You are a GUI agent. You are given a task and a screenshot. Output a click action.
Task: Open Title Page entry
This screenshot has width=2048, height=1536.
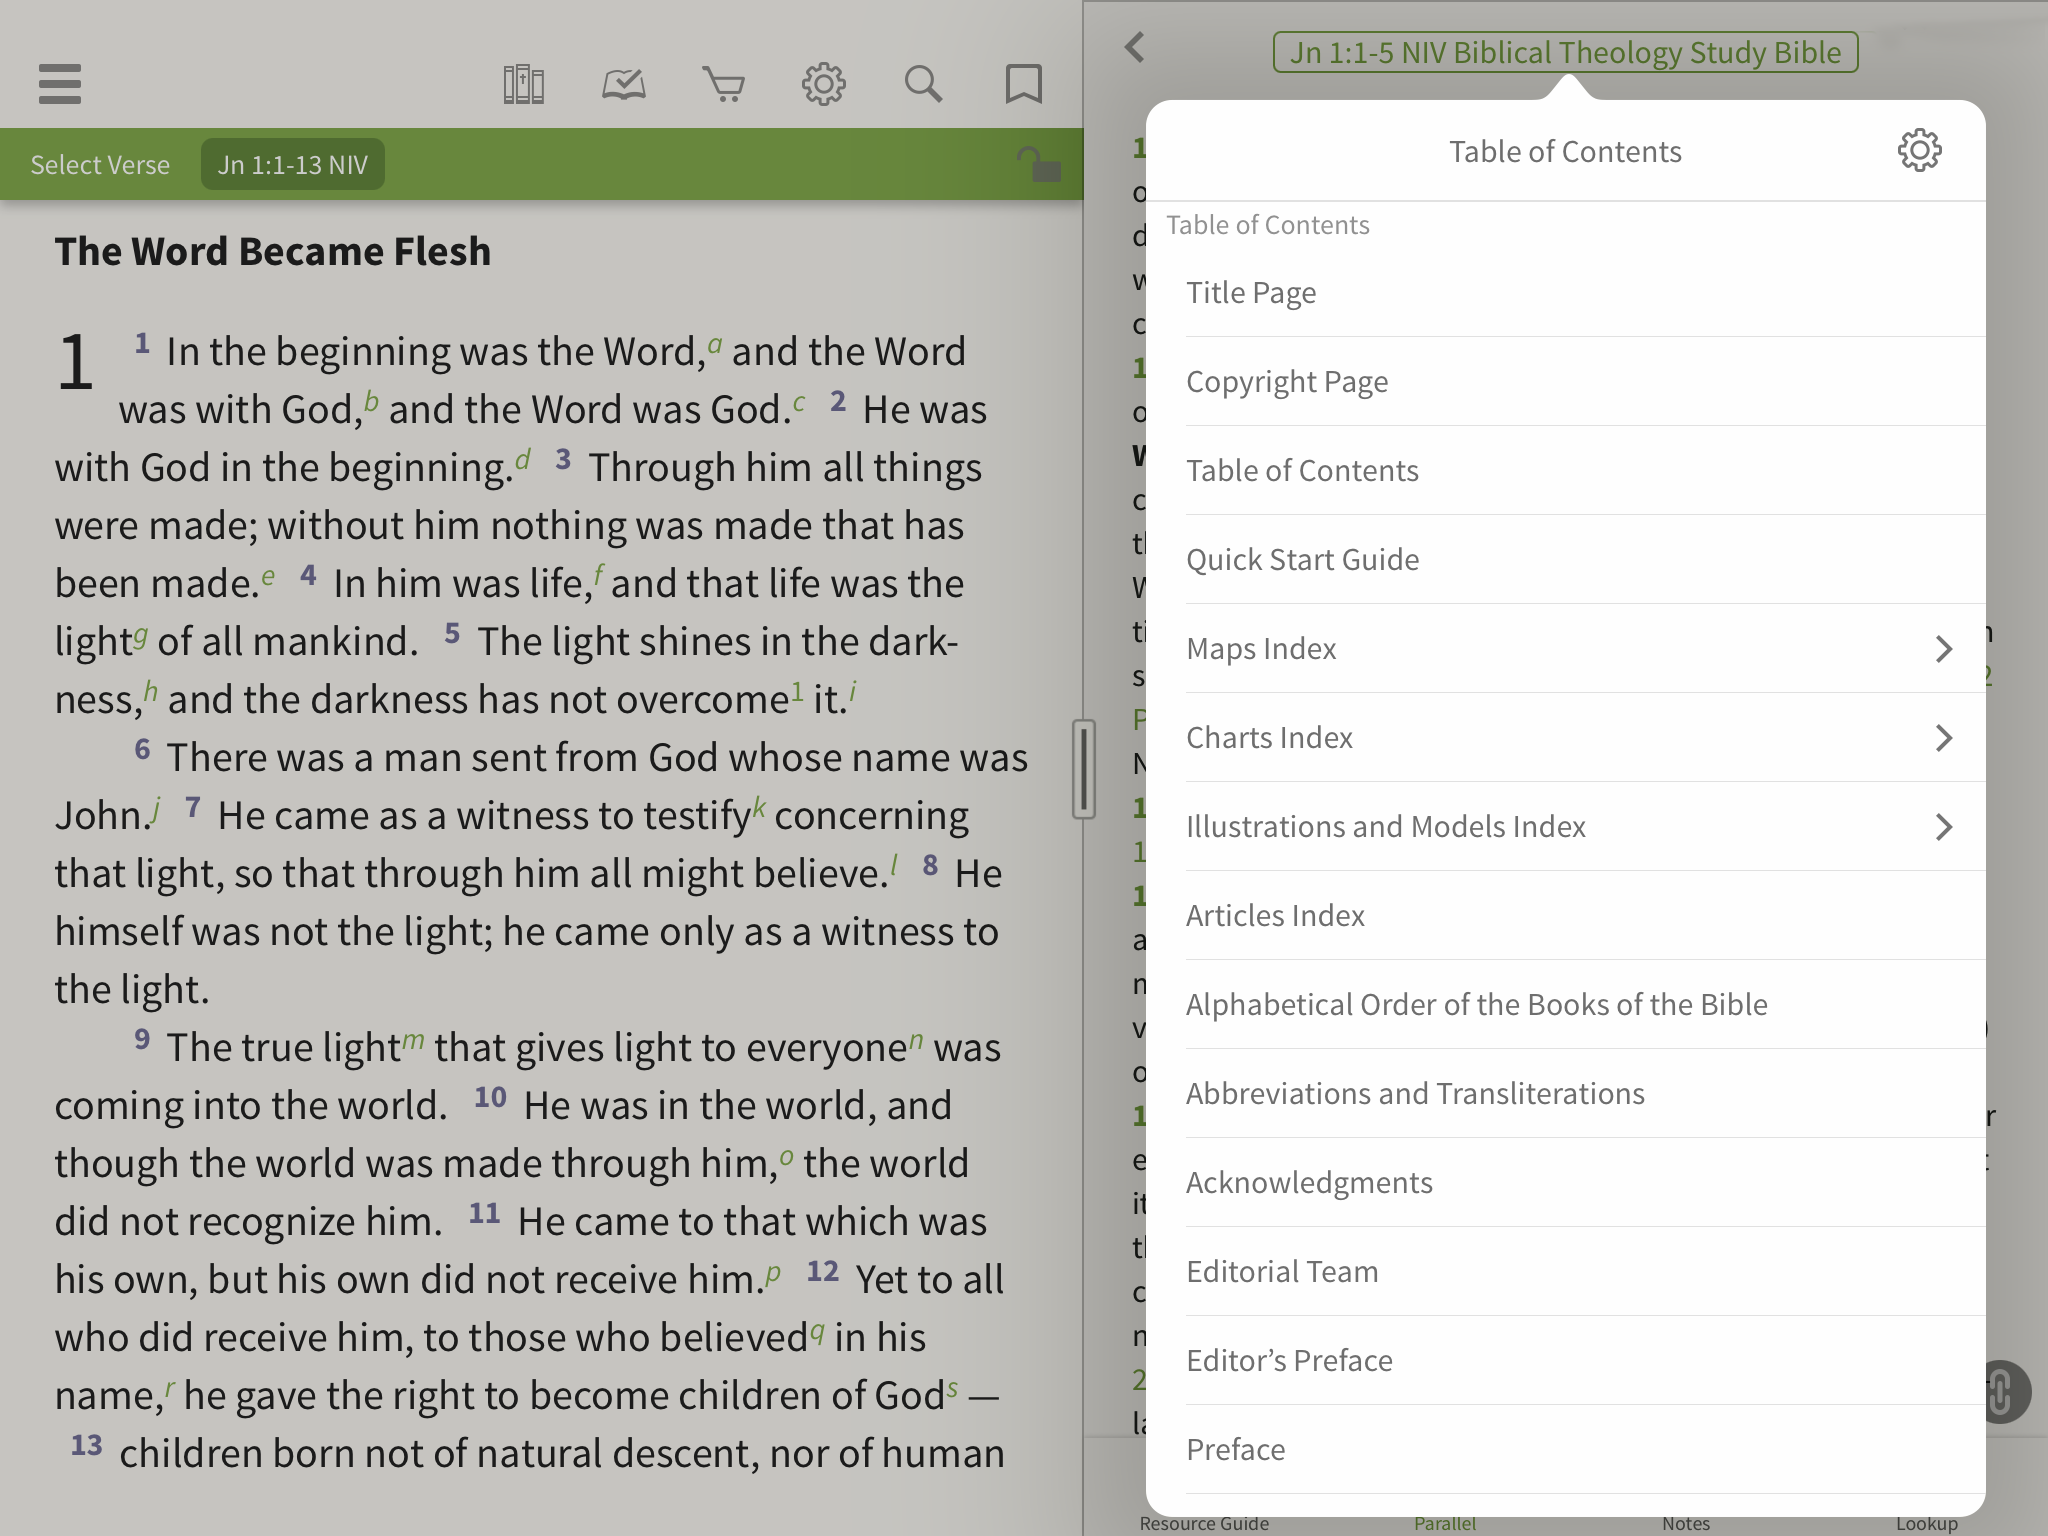tap(1565, 293)
